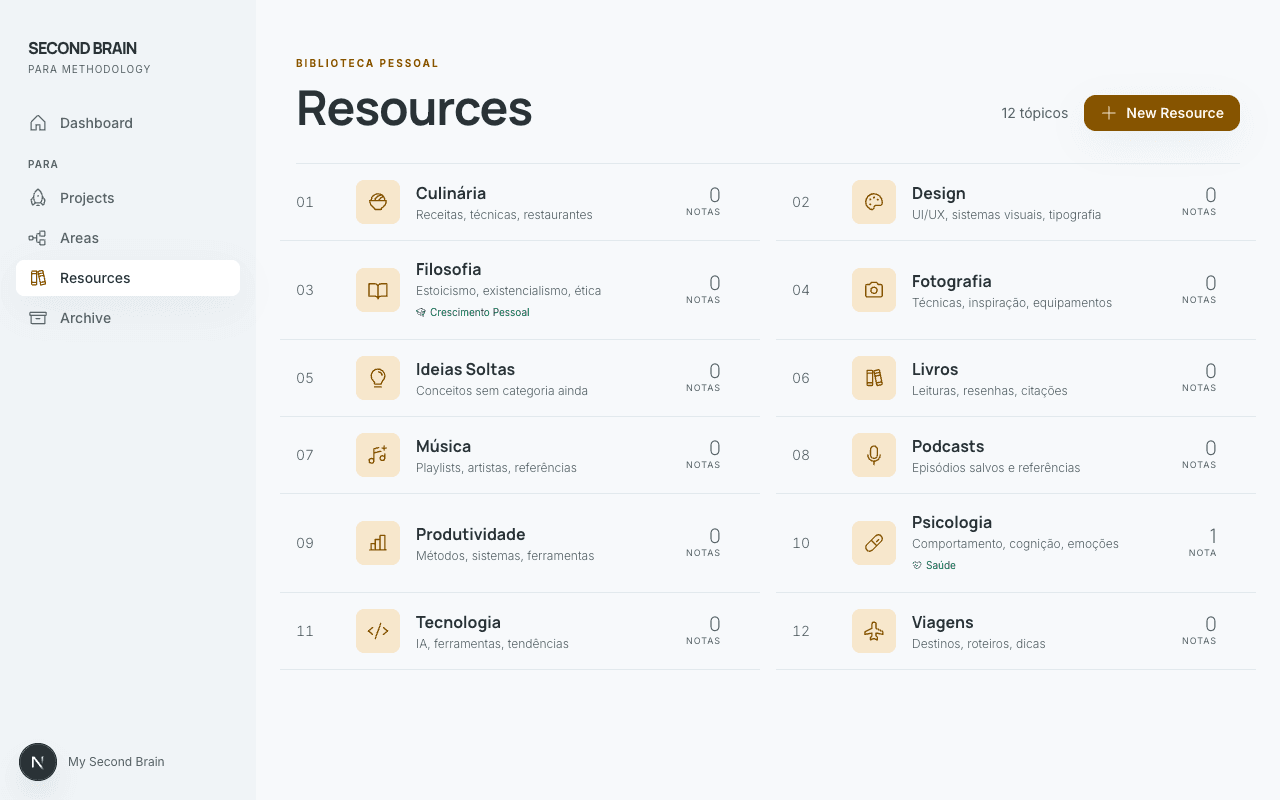Go to Projects in the sidebar
1280x800 pixels.
(128, 198)
